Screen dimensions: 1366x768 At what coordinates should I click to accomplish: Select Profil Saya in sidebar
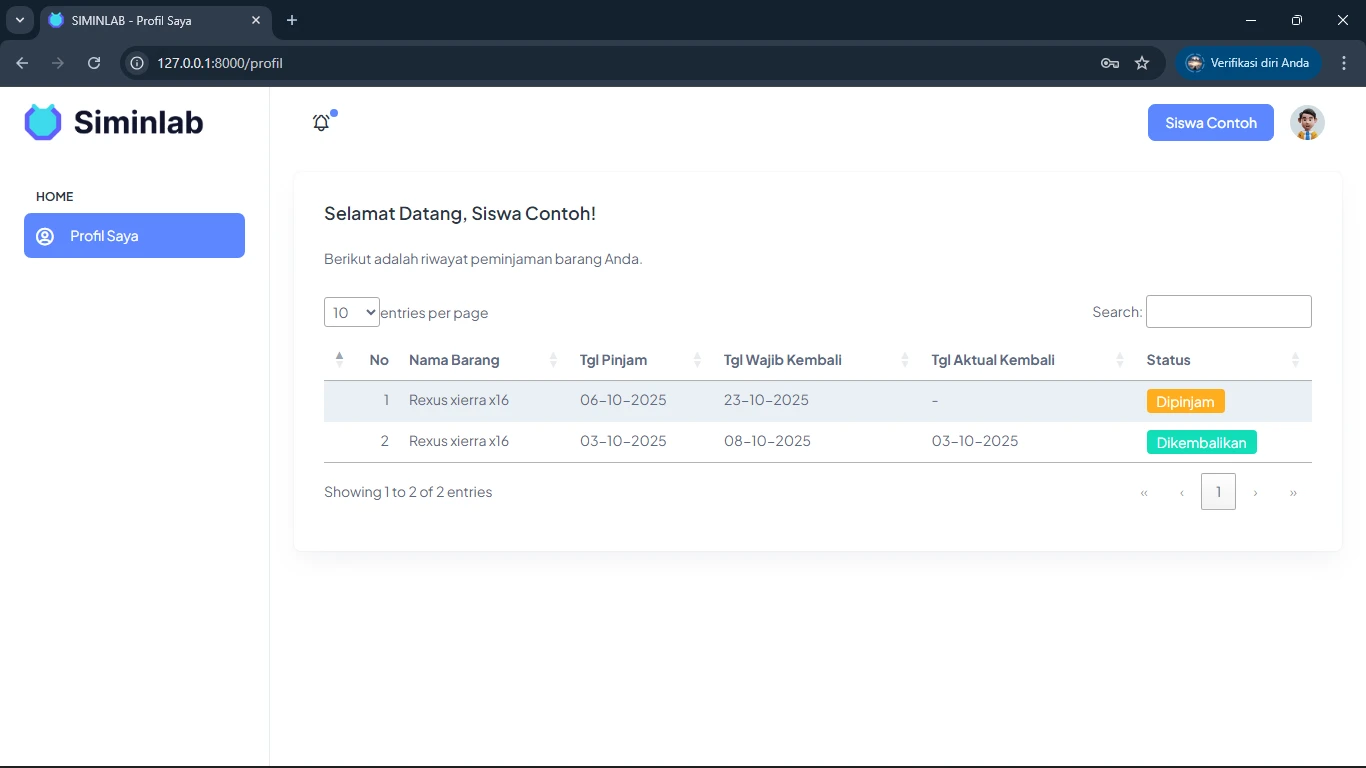134,236
